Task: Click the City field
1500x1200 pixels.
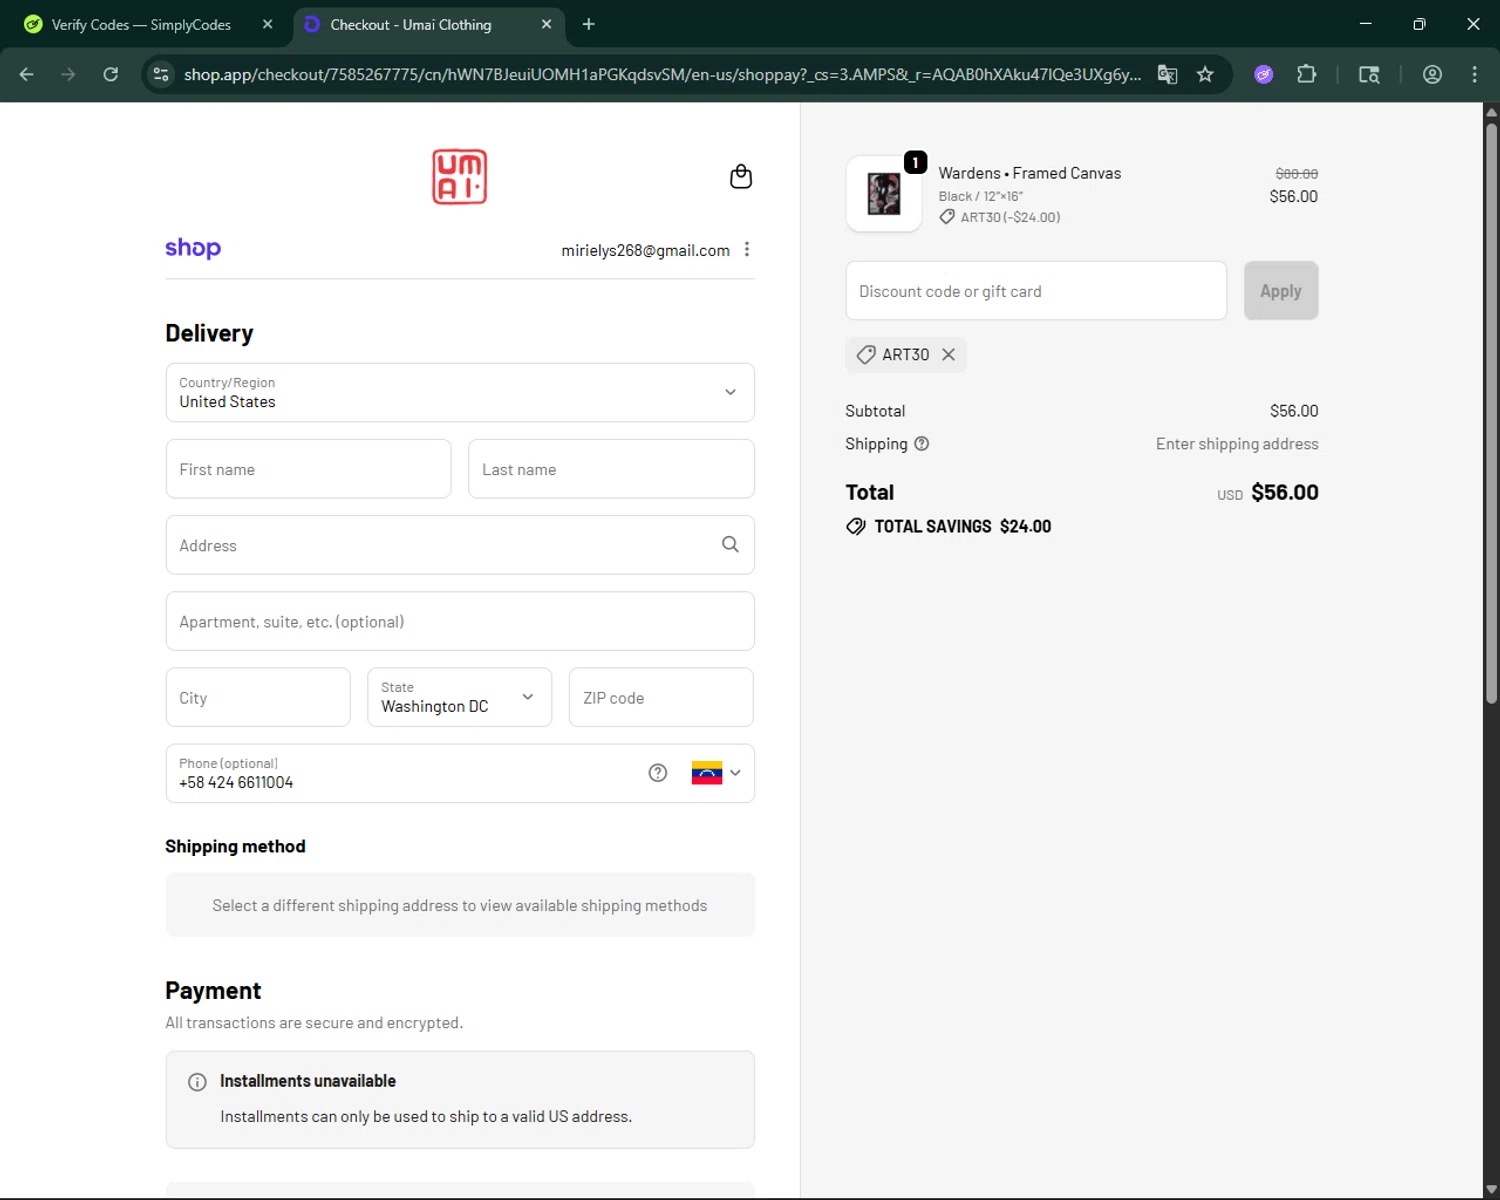Action: coord(258,697)
